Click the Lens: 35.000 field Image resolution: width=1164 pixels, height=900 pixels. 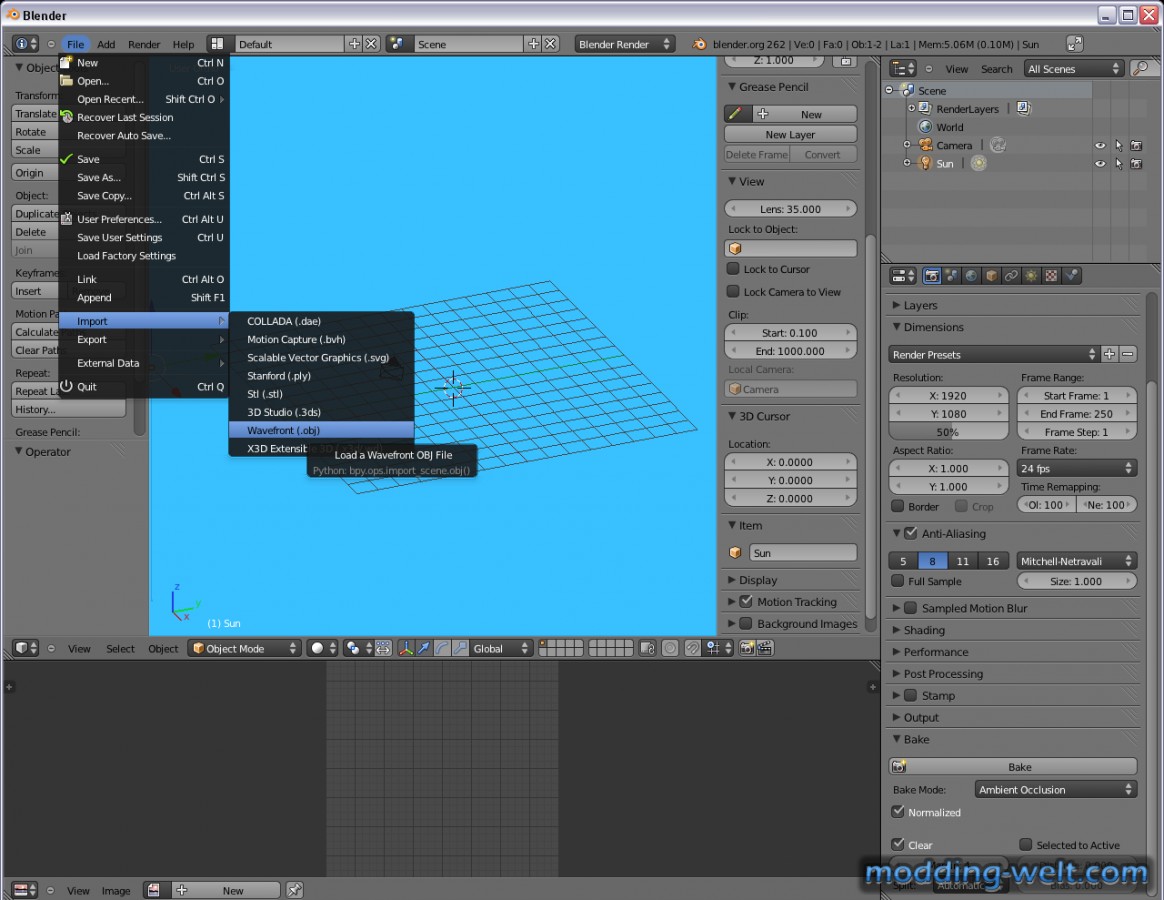[x=790, y=209]
